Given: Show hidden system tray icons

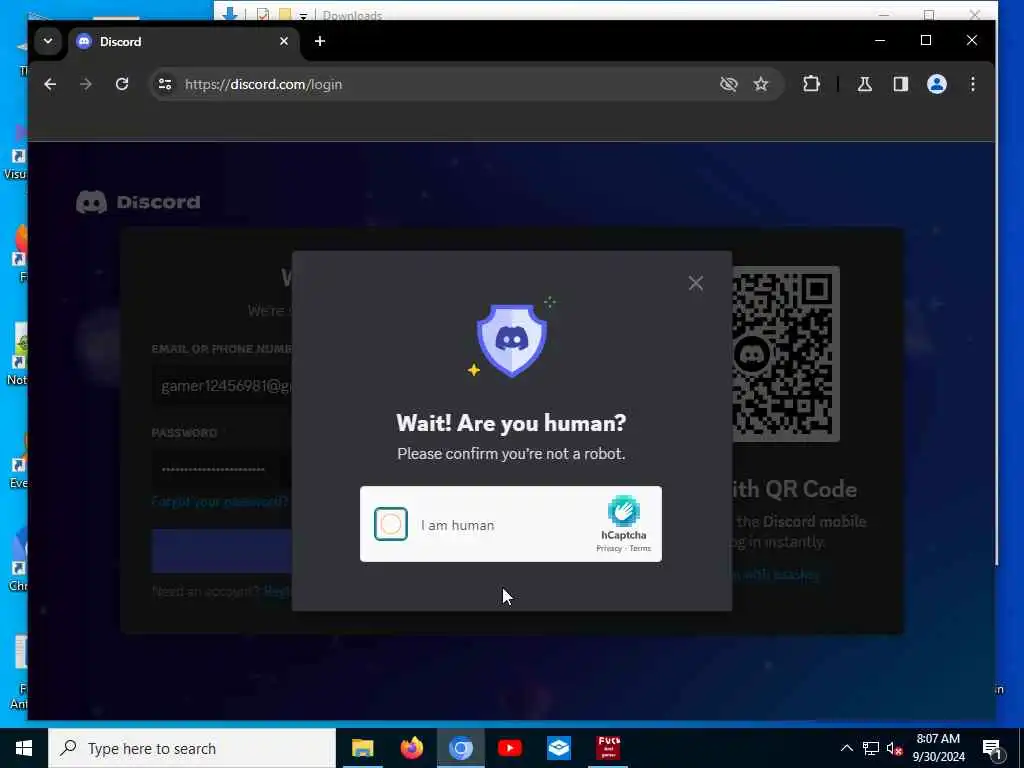Looking at the screenshot, I should pos(846,748).
